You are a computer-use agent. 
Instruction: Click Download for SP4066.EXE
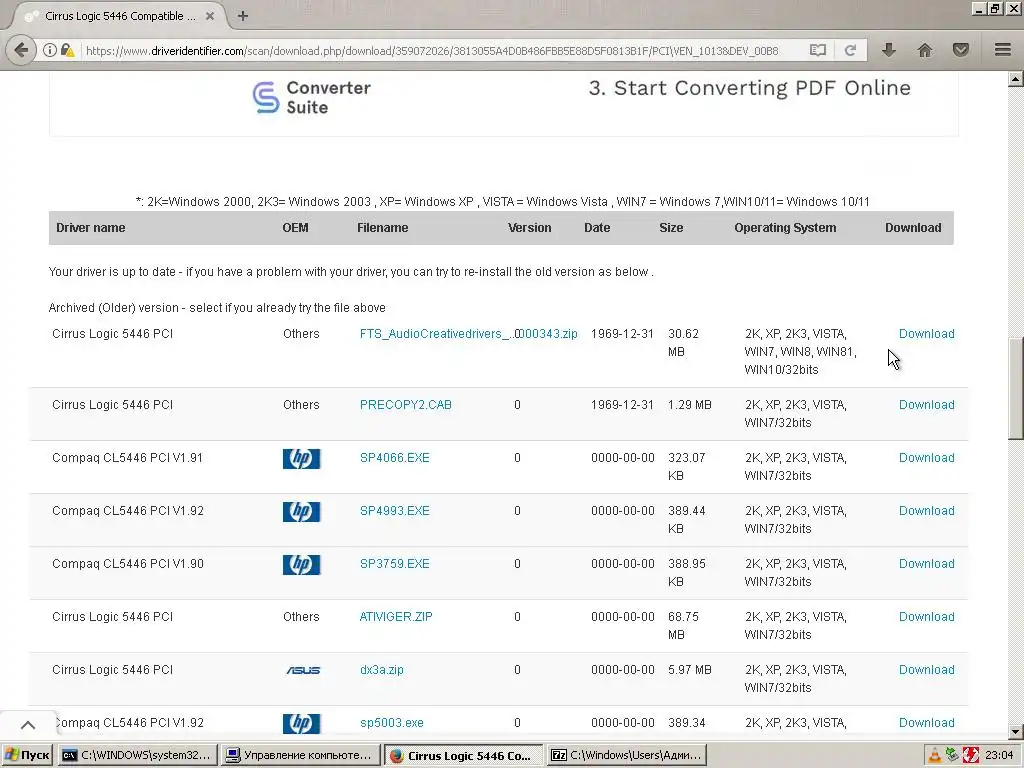click(926, 458)
